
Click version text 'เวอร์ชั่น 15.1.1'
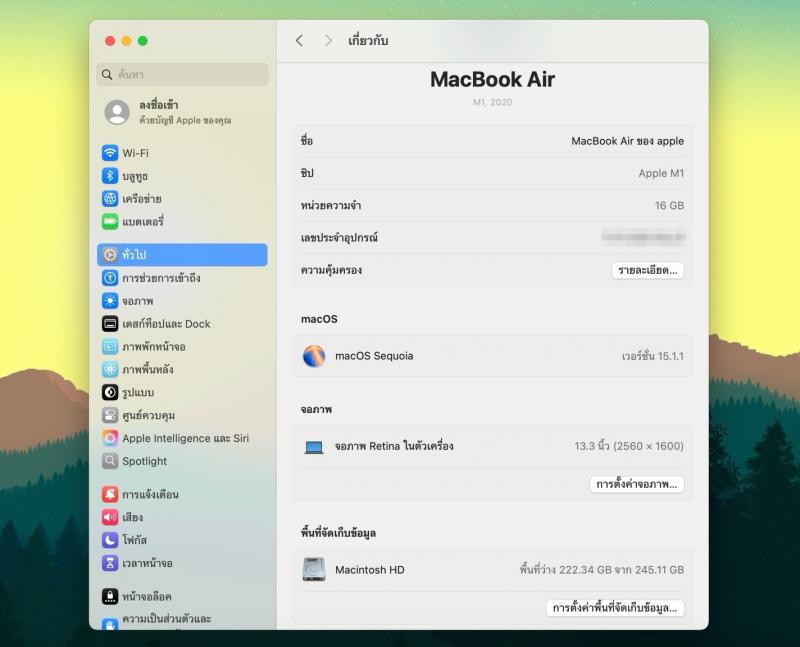(653, 356)
